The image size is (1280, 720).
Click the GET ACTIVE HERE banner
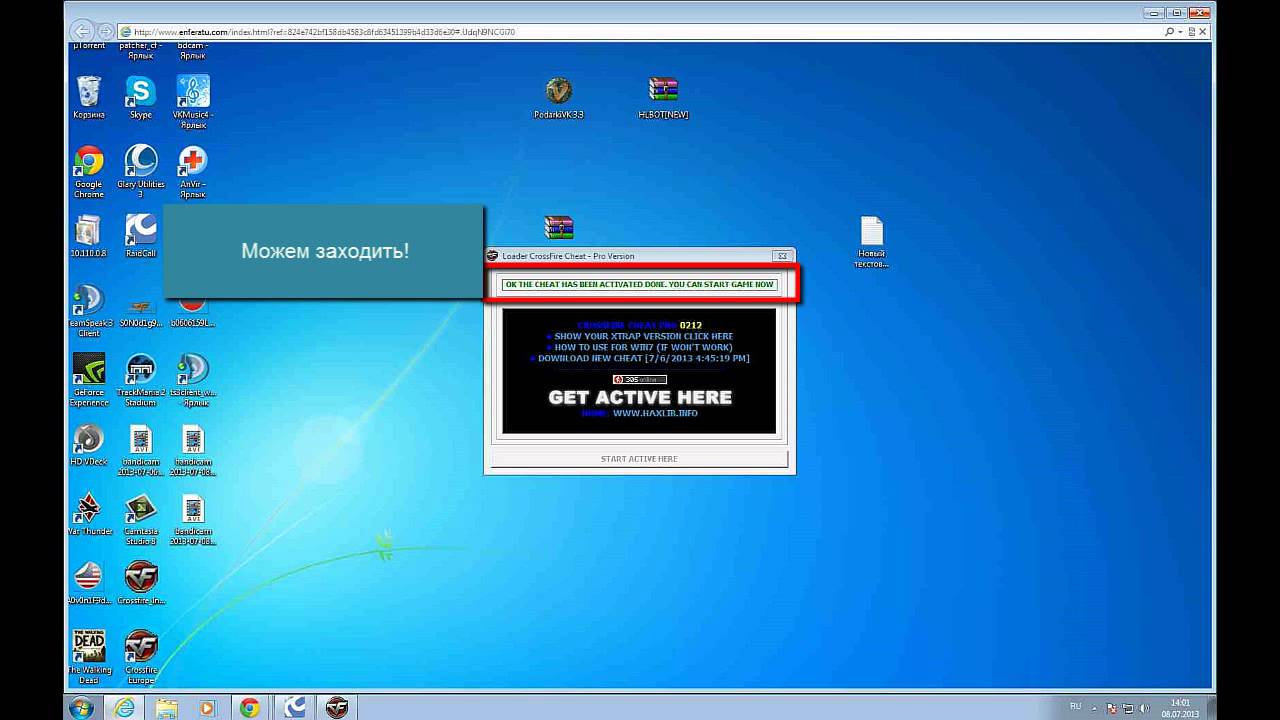click(x=640, y=397)
